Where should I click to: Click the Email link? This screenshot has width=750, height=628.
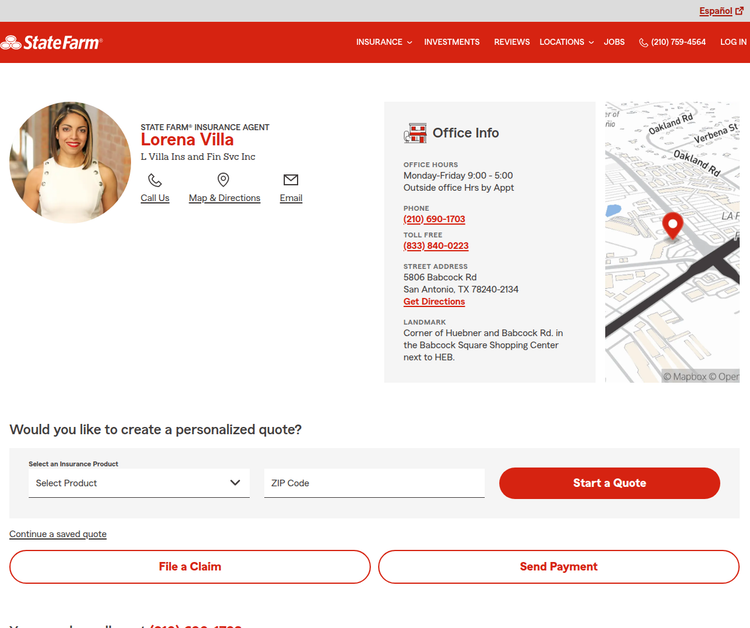[291, 198]
